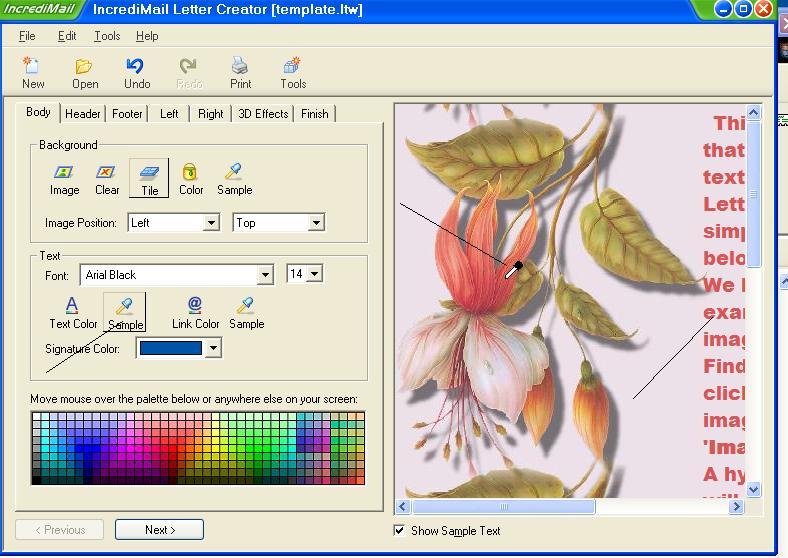Click the IncrediMail logo in title bar

click(x=39, y=9)
